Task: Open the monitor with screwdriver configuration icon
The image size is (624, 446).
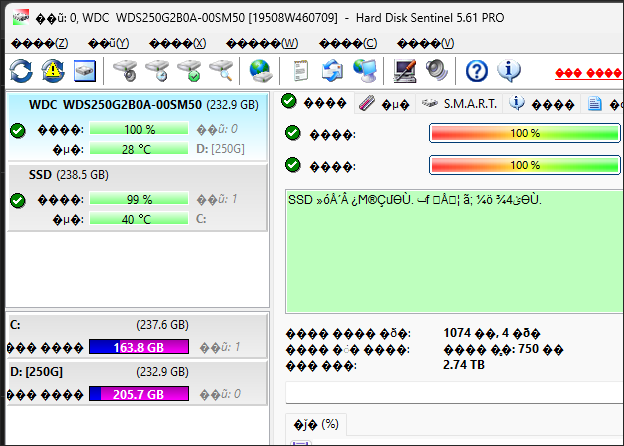Action: (405, 71)
